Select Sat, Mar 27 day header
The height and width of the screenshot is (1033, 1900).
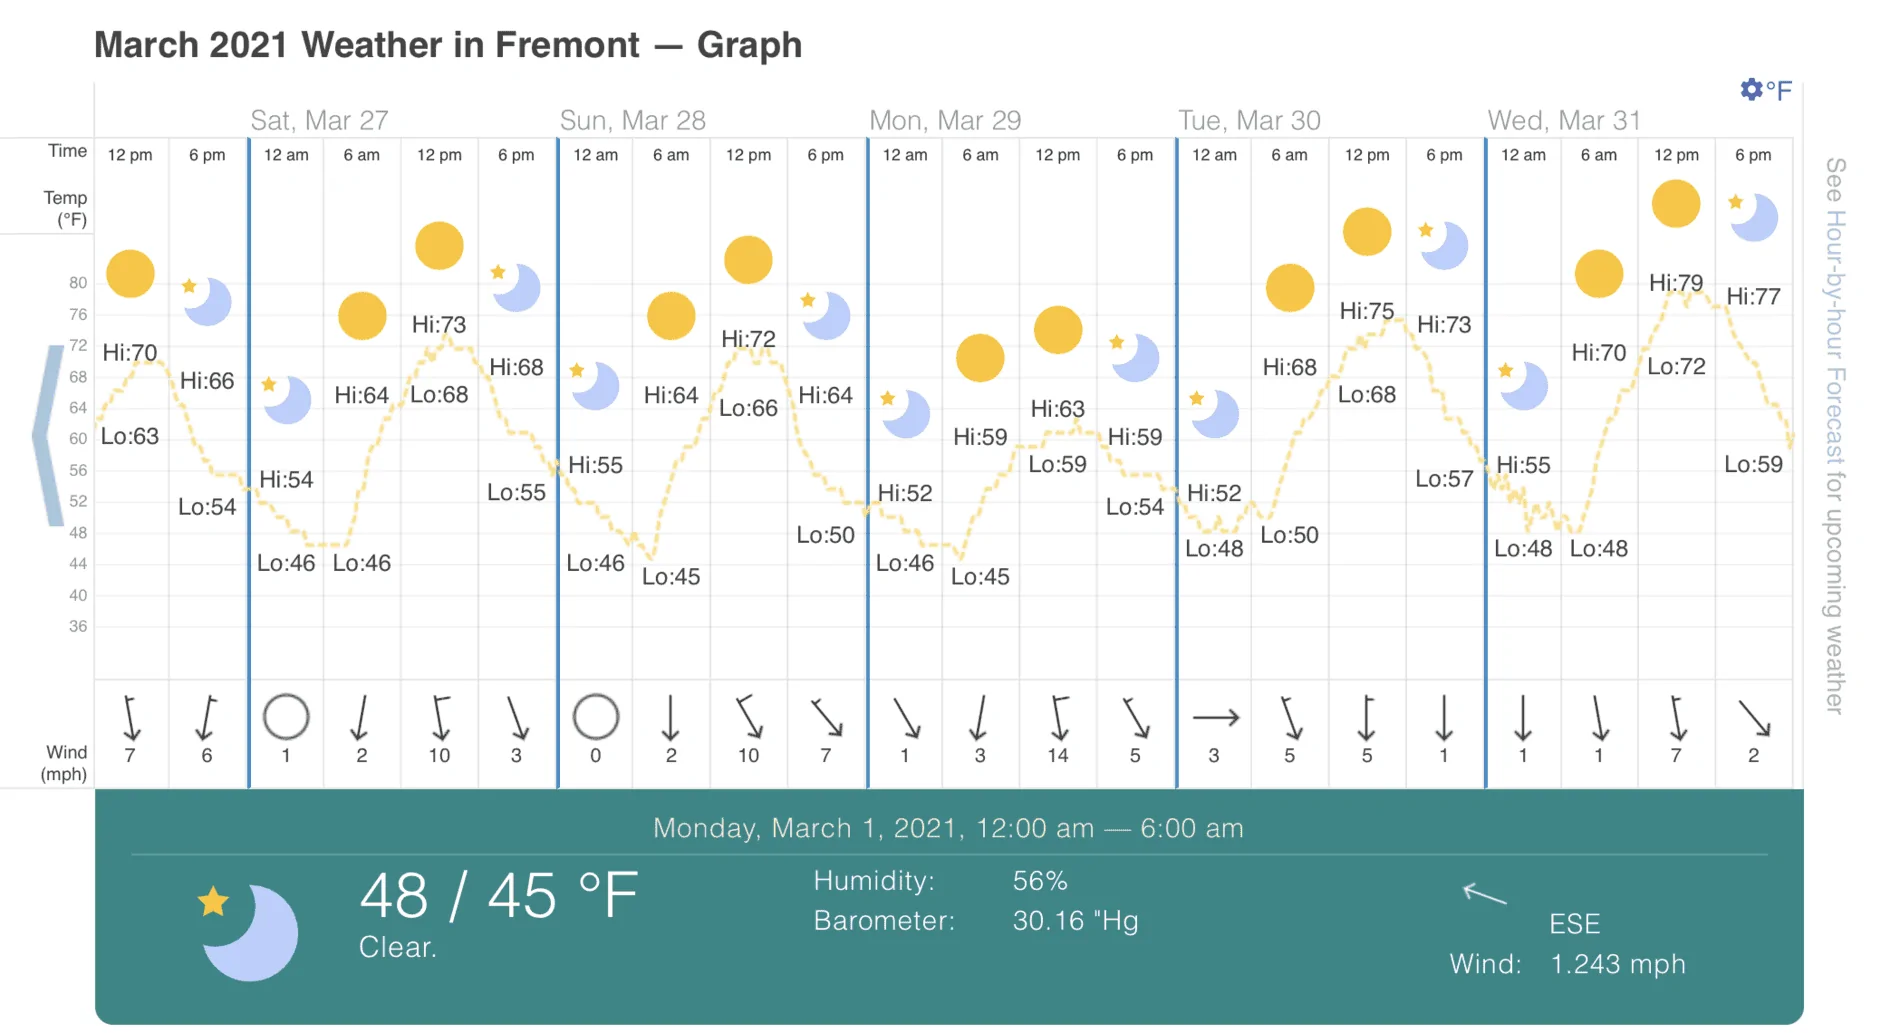[x=319, y=120]
